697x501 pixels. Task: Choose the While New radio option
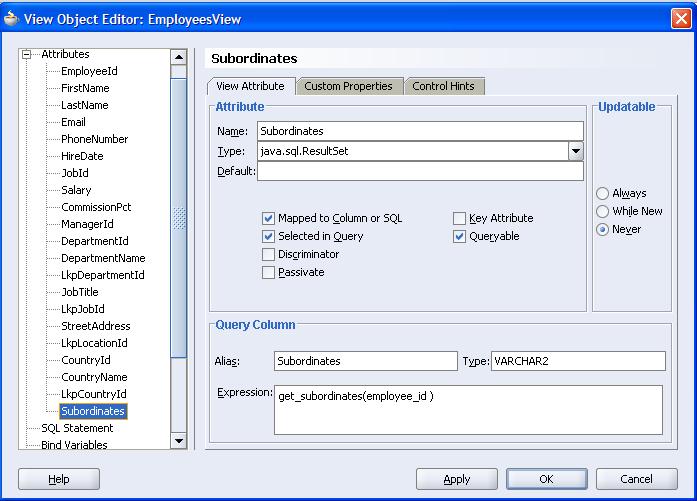tap(603, 212)
